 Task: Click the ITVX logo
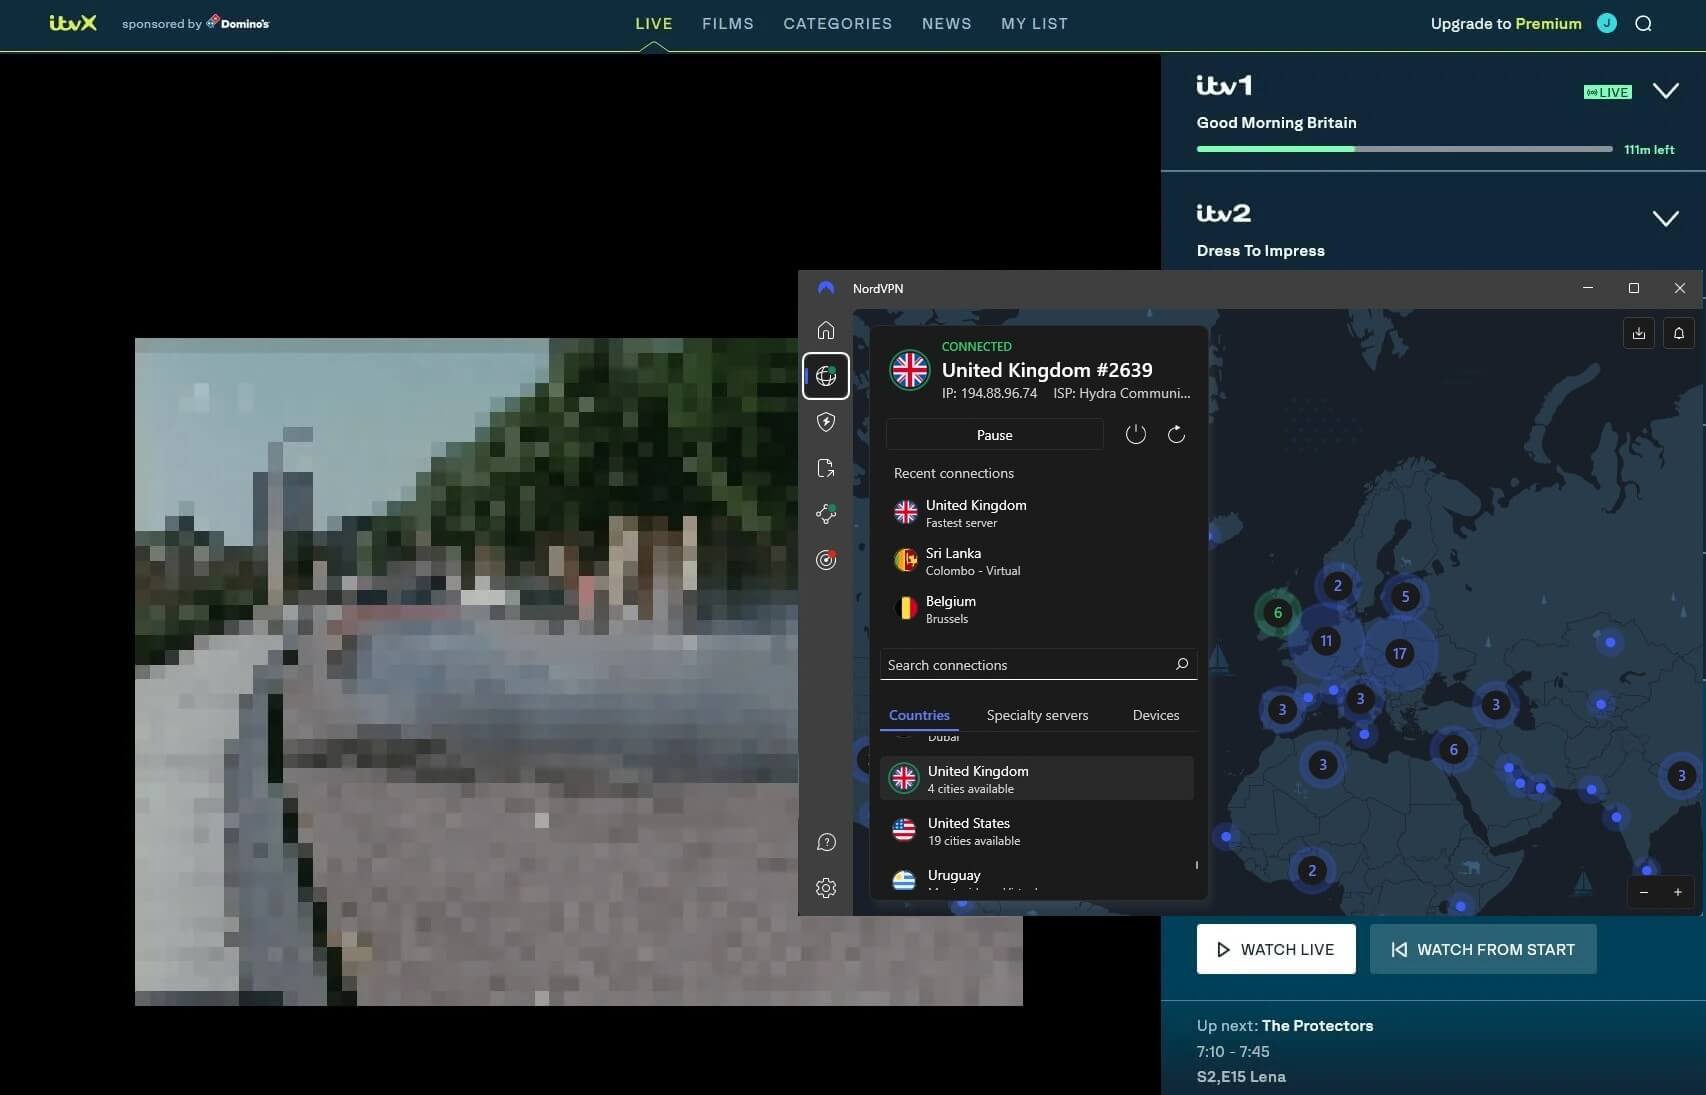pos(73,23)
